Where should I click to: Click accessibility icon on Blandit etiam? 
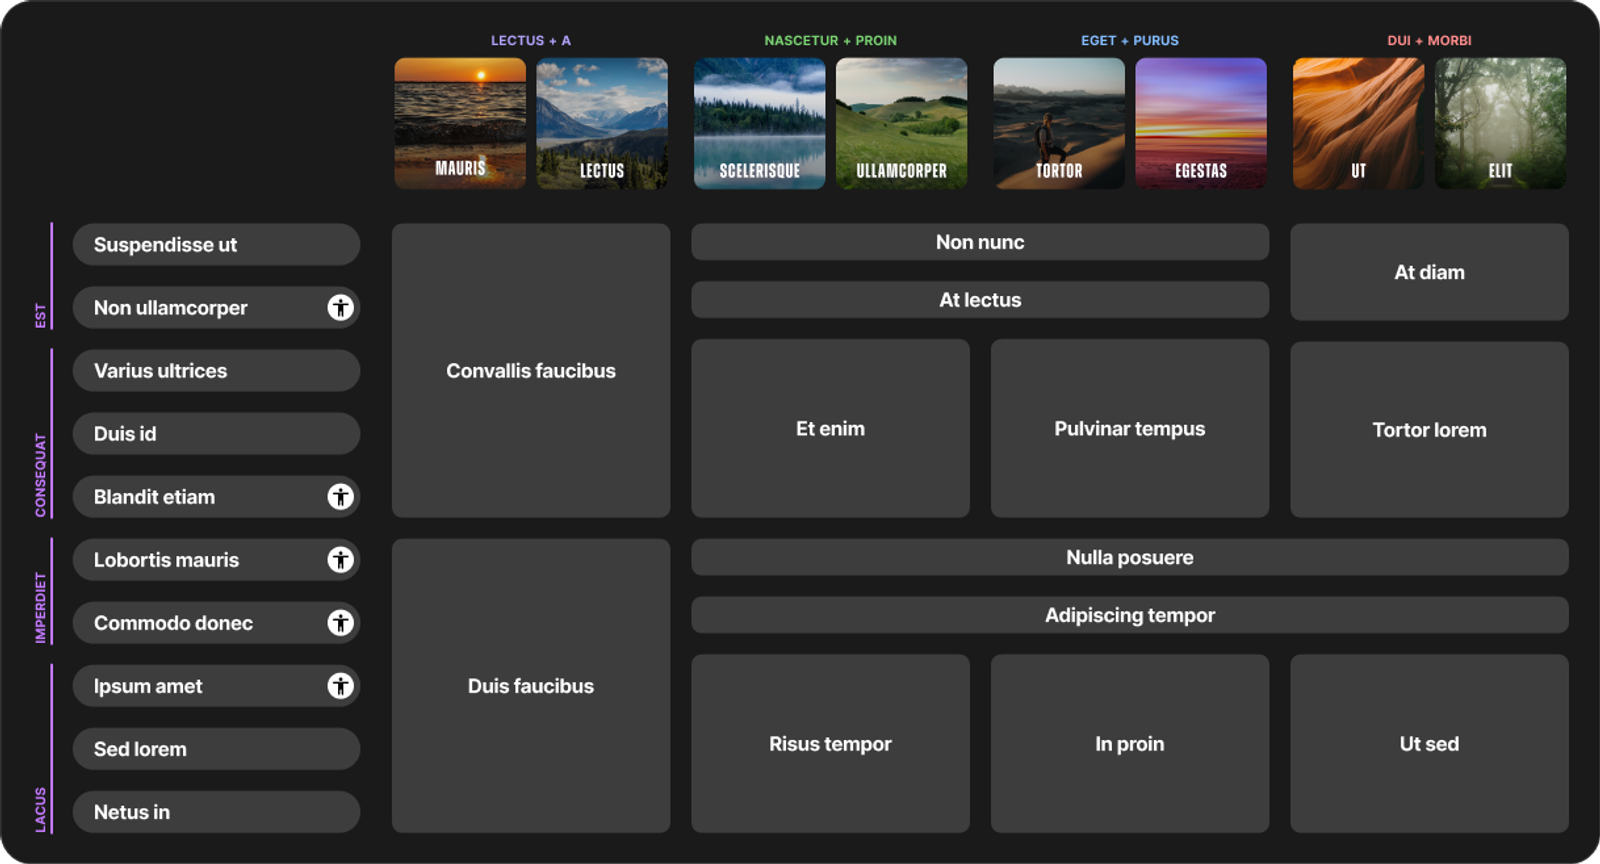click(341, 497)
